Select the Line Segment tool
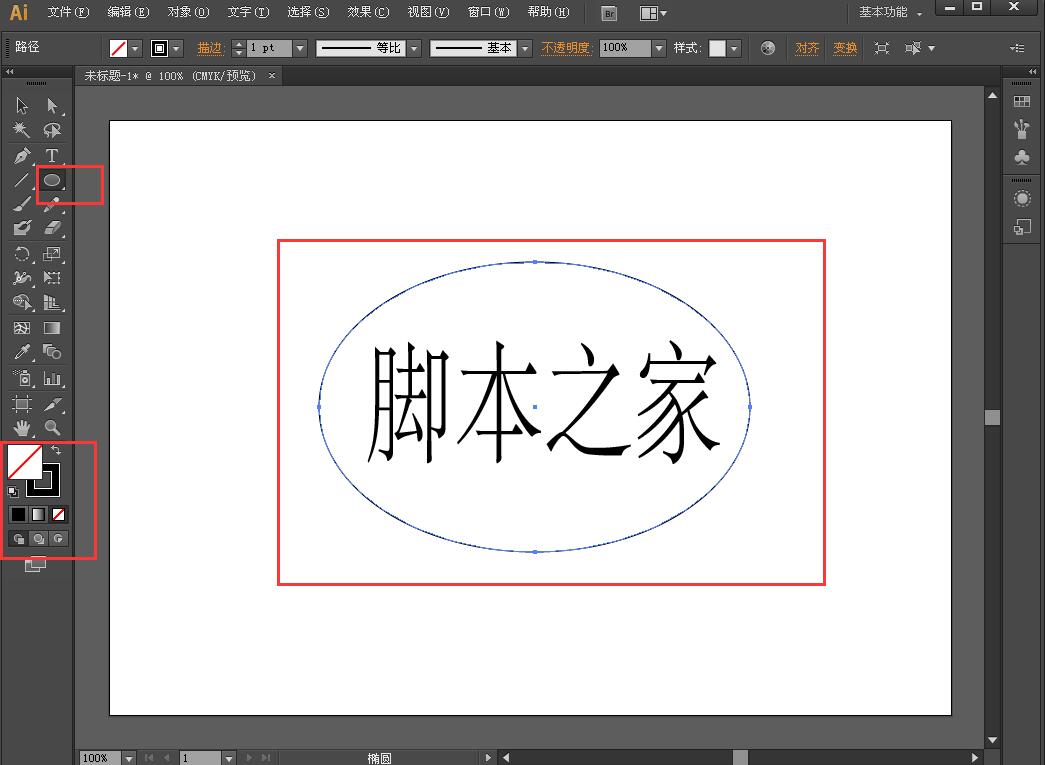 [x=22, y=180]
